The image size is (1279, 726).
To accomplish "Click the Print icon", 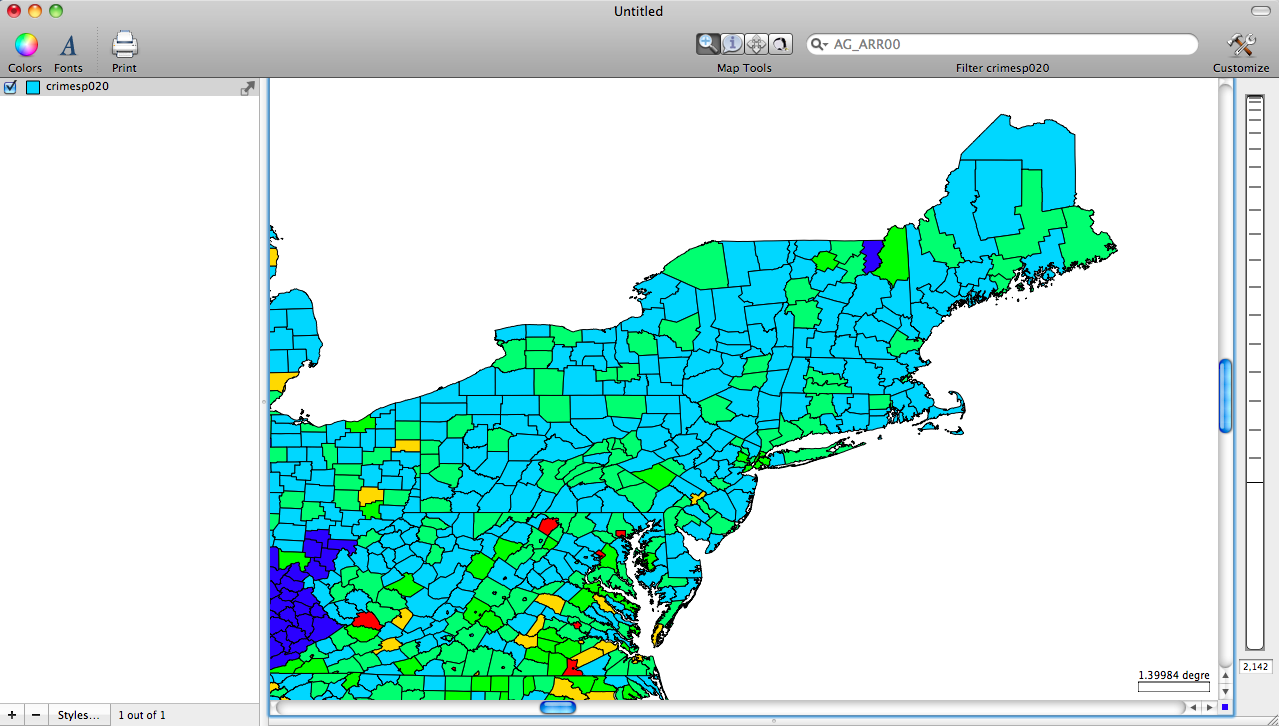I will pos(123,44).
